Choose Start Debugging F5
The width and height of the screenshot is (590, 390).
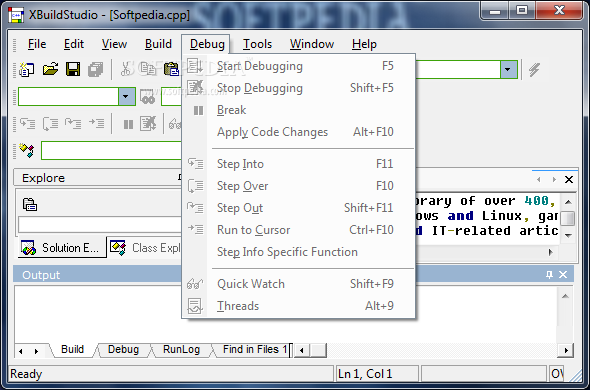(298, 66)
